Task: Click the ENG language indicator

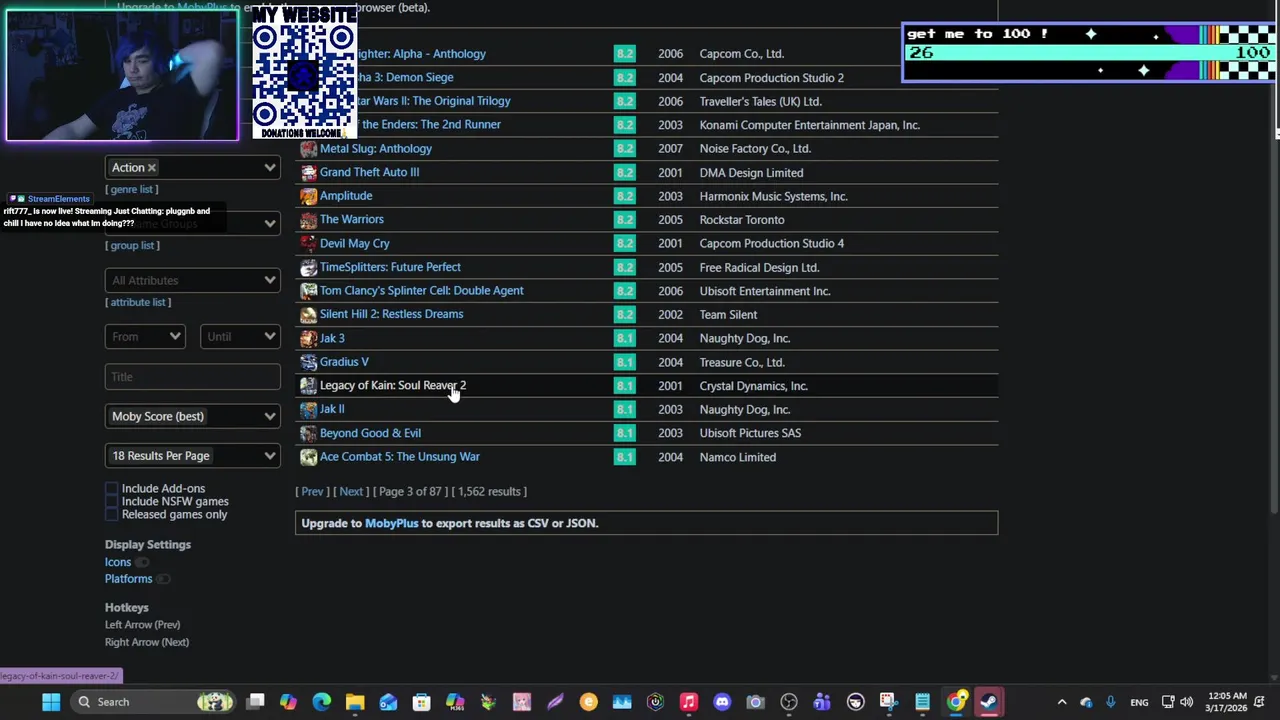Action: tap(1139, 702)
